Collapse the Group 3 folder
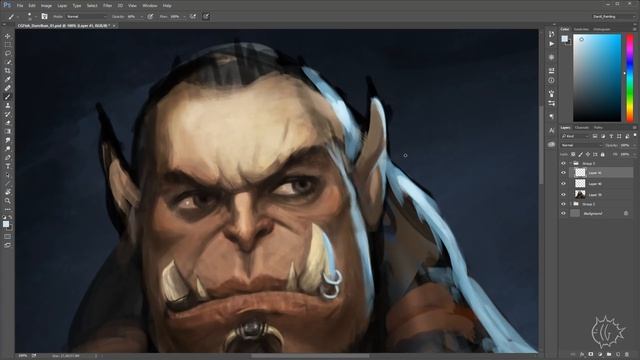 point(571,163)
